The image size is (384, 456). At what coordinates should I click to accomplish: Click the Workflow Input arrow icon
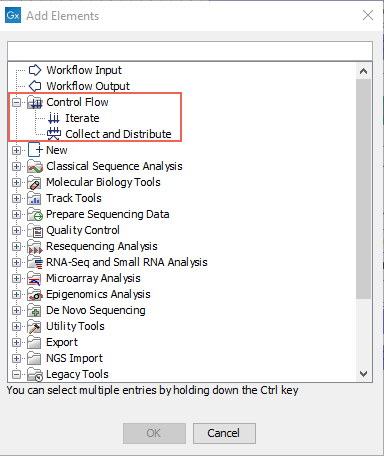(35, 70)
